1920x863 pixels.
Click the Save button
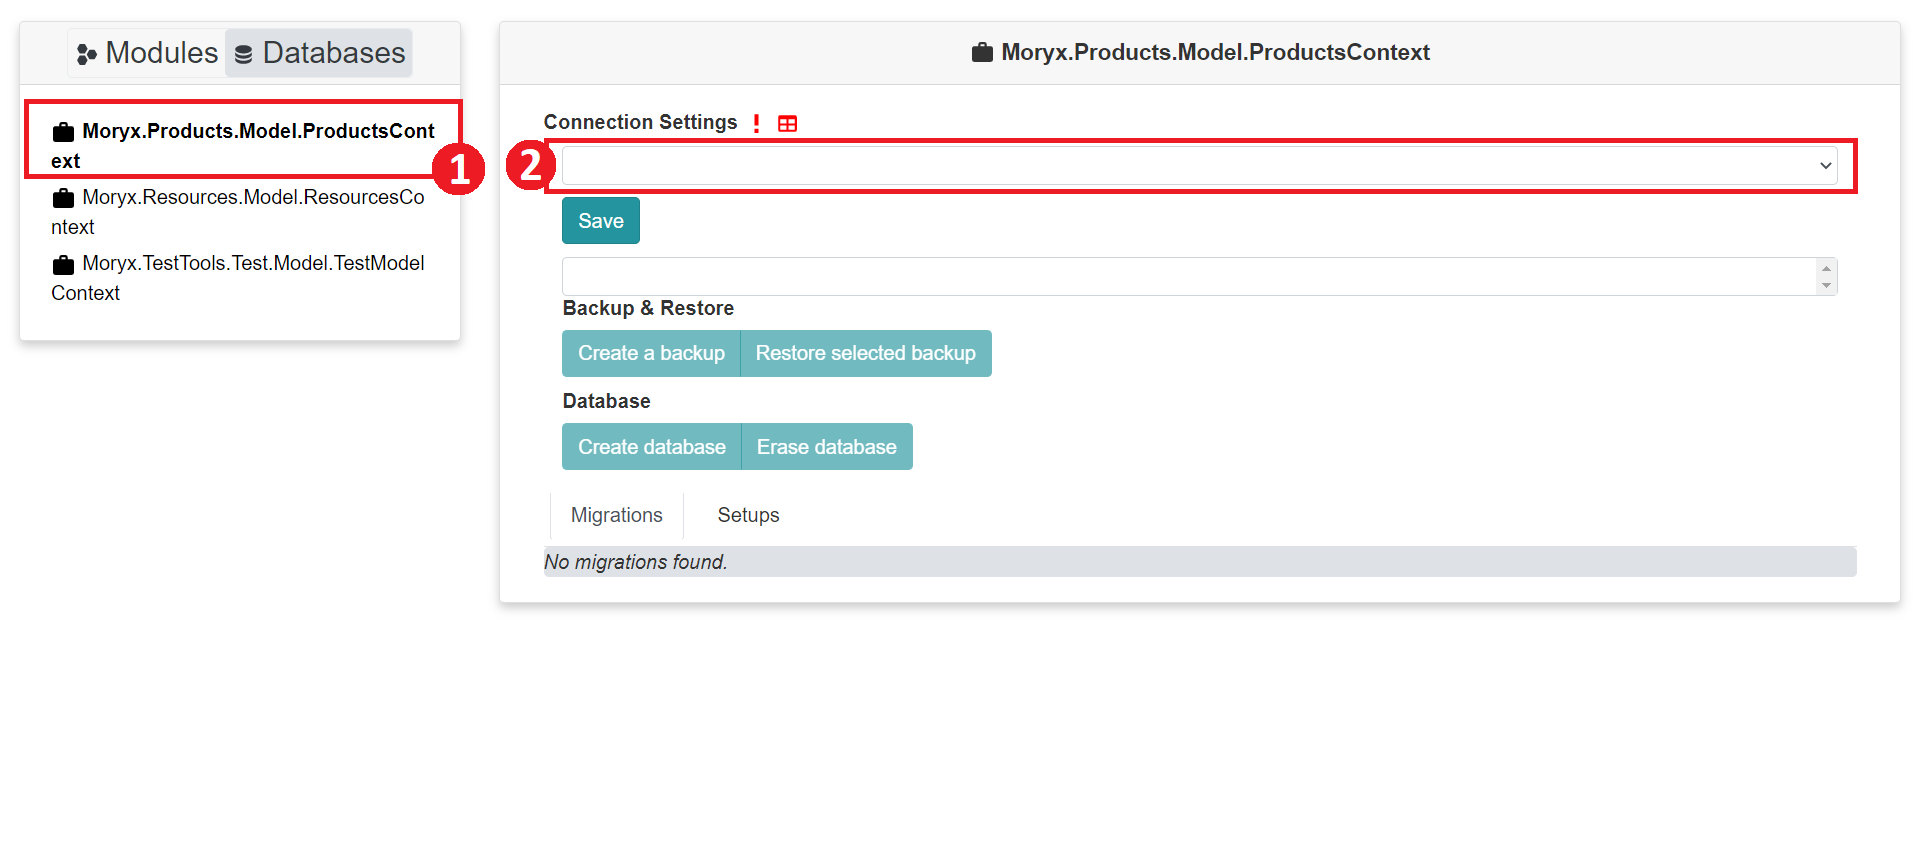pyautogui.click(x=601, y=221)
